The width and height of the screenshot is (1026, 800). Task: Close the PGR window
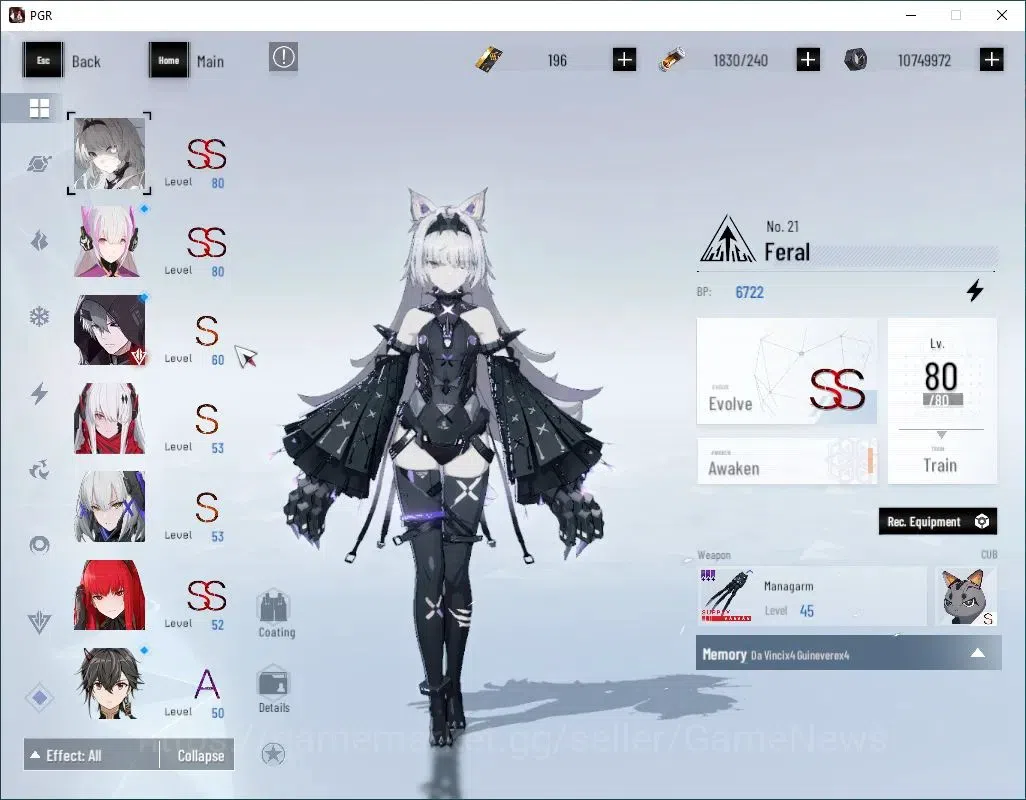point(1002,15)
